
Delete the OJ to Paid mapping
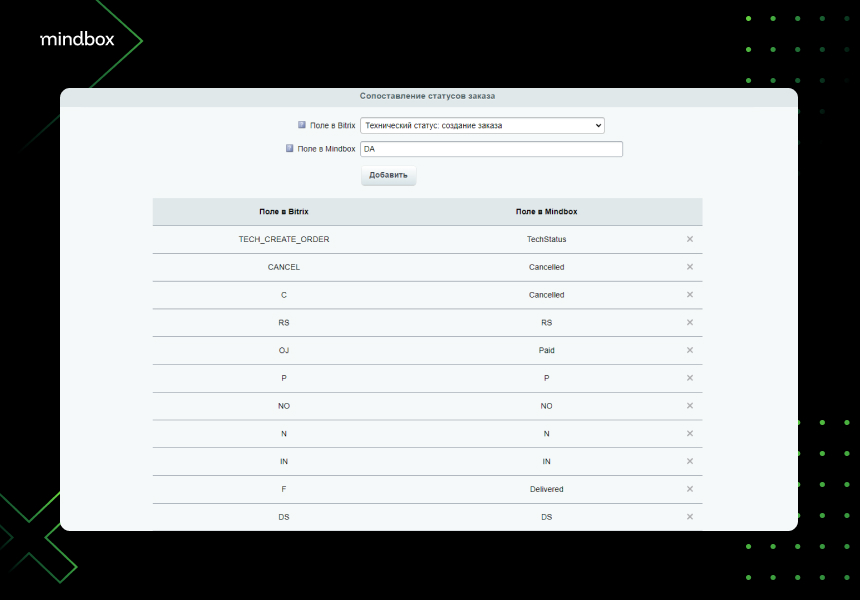689,350
